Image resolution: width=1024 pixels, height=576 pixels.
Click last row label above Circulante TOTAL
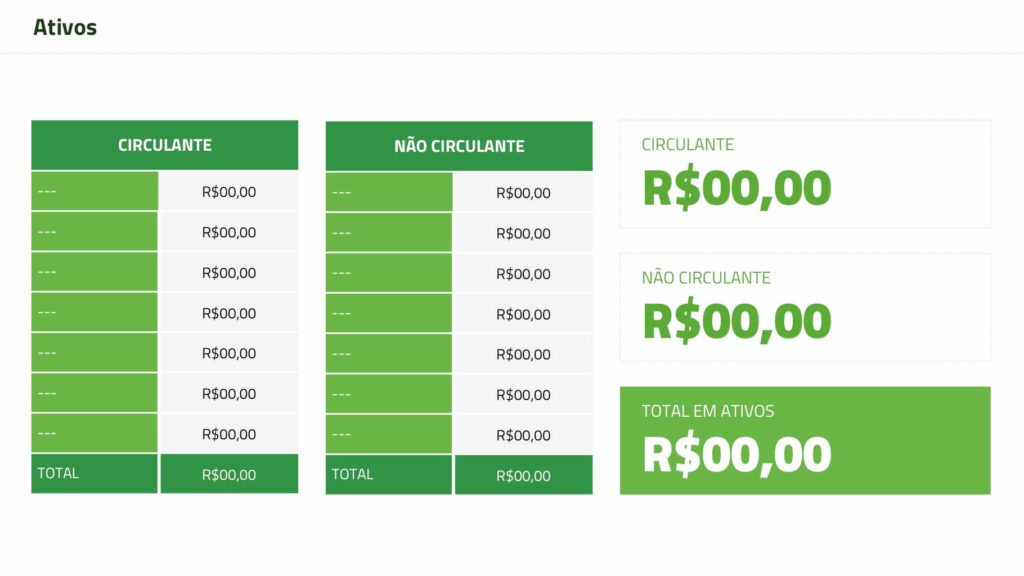pyautogui.click(x=94, y=433)
